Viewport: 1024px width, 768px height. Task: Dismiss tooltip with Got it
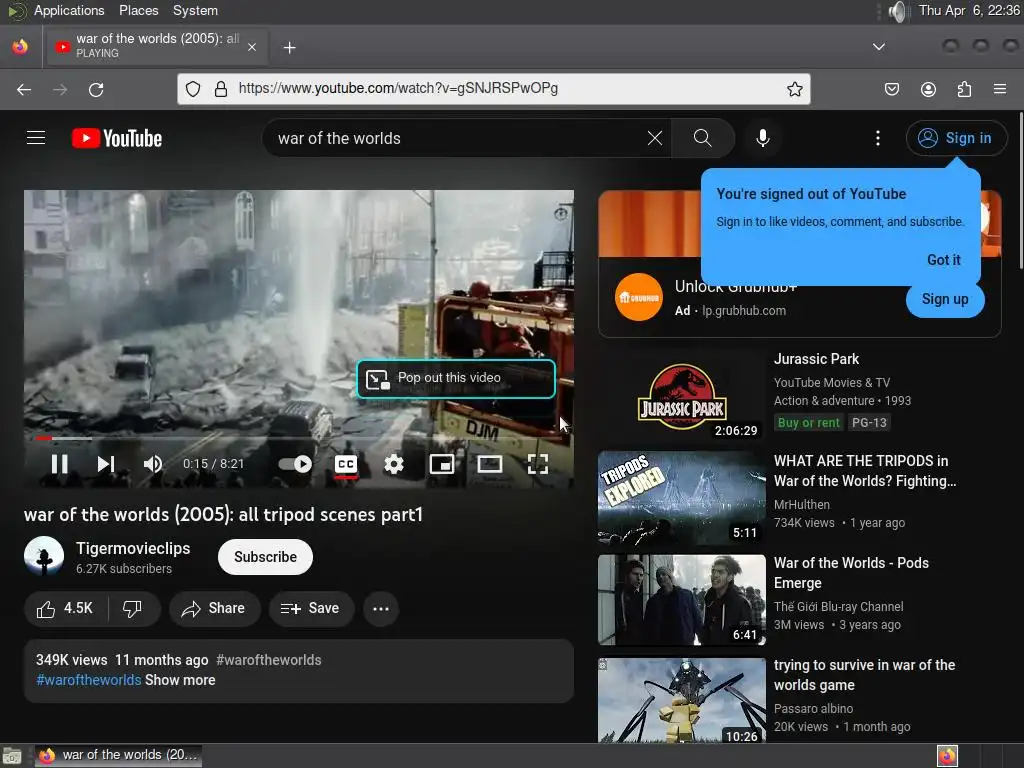(x=944, y=260)
